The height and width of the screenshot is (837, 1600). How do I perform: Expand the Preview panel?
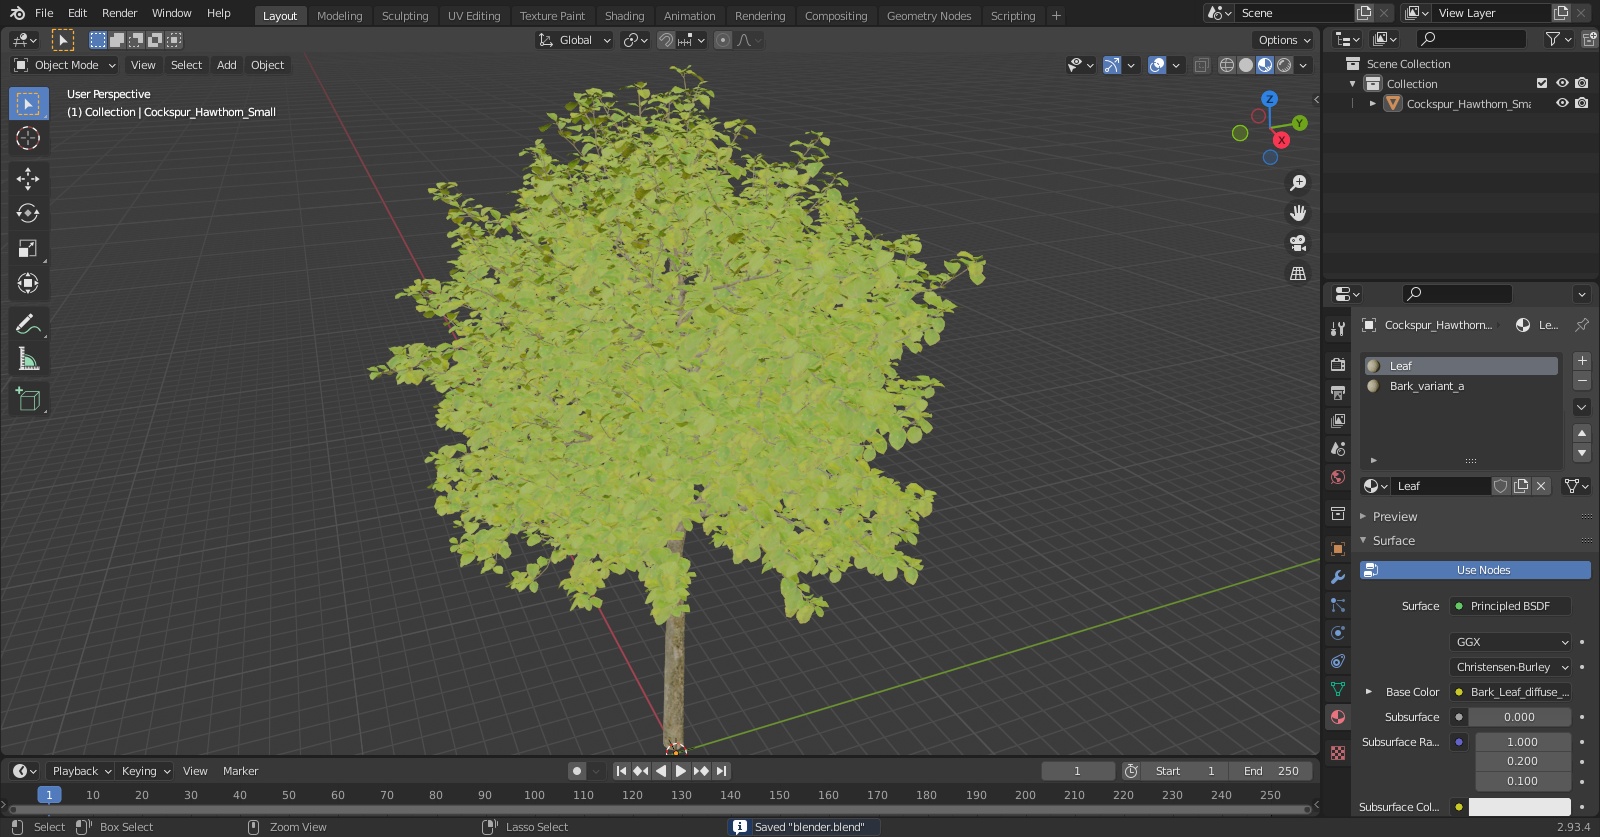click(1394, 517)
